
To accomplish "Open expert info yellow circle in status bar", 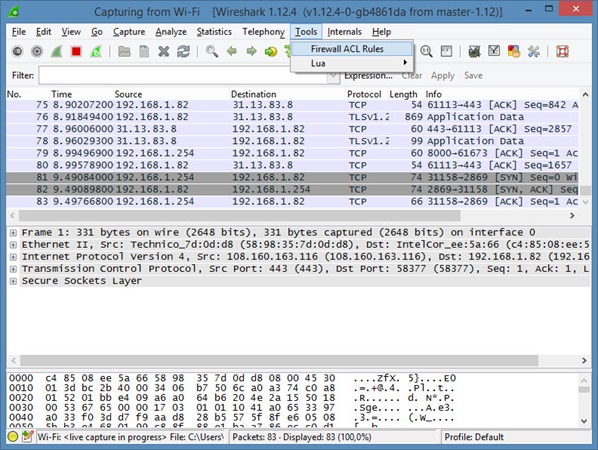I will [x=13, y=437].
